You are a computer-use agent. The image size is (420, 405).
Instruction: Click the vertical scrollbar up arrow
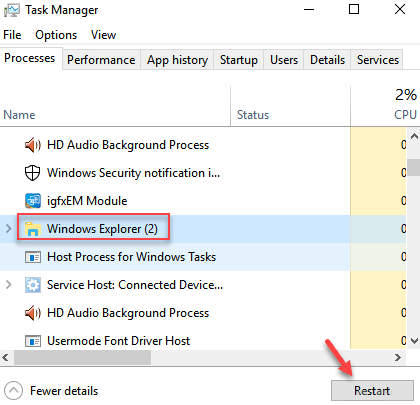(414, 136)
